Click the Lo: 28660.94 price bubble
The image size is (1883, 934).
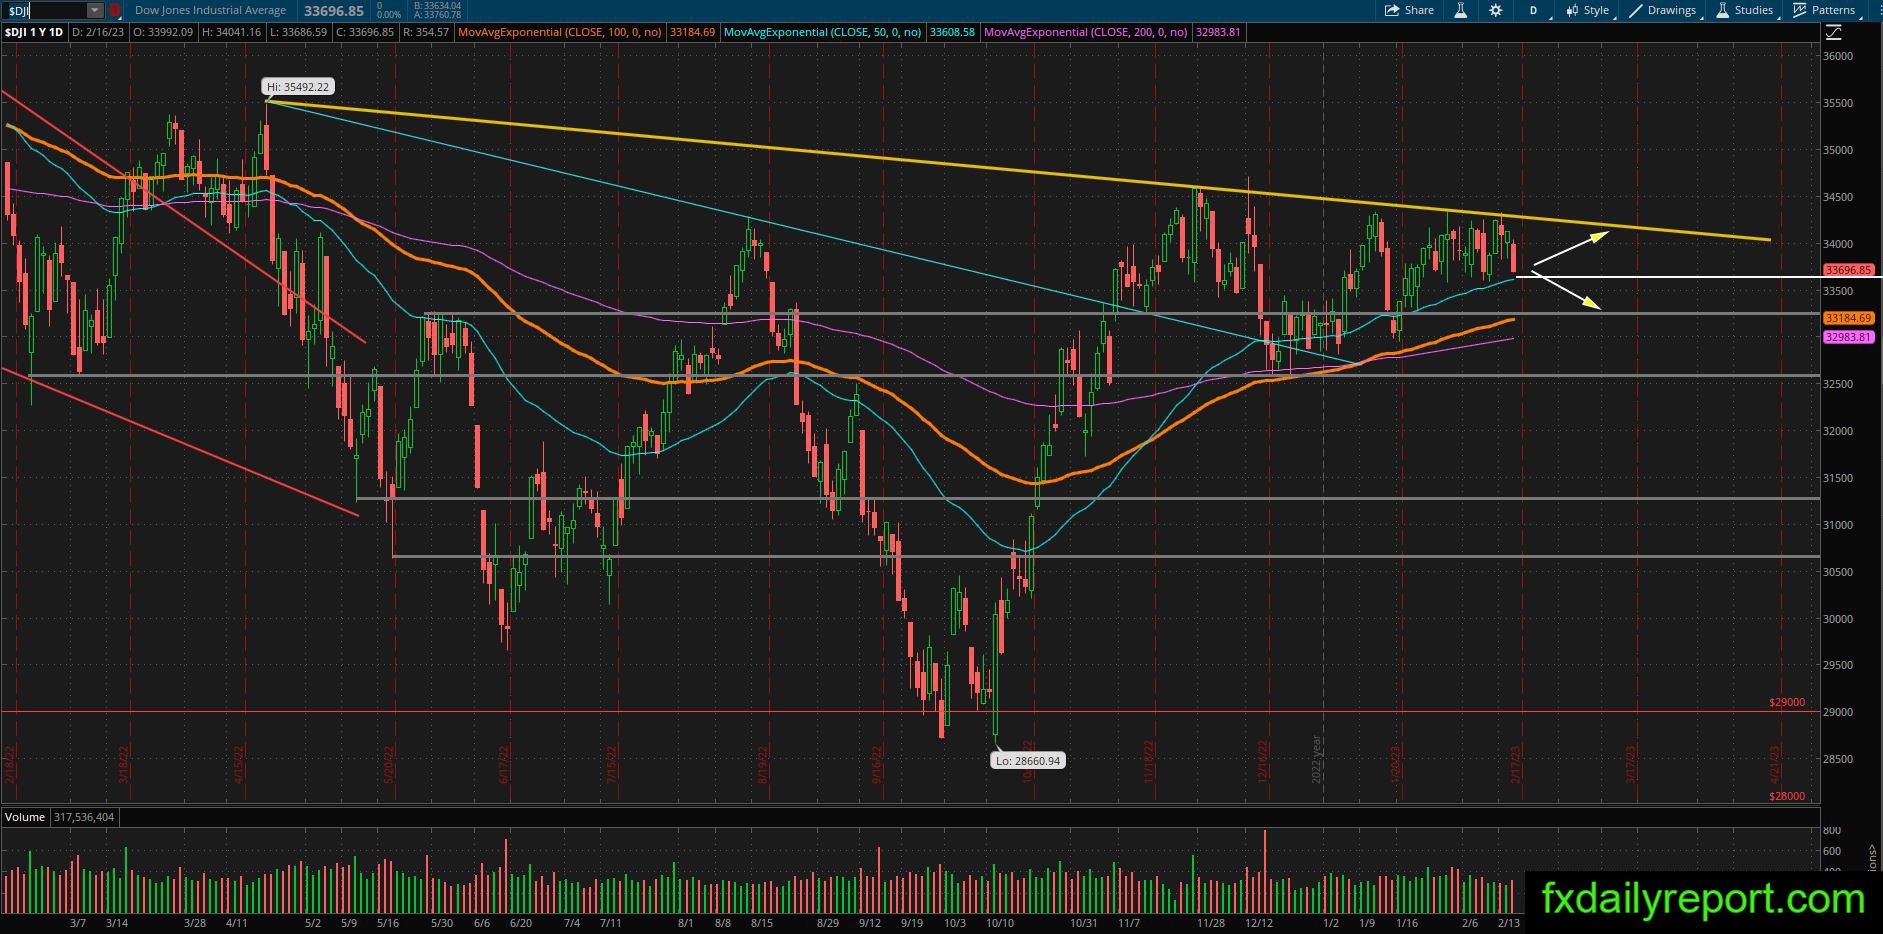[1027, 761]
